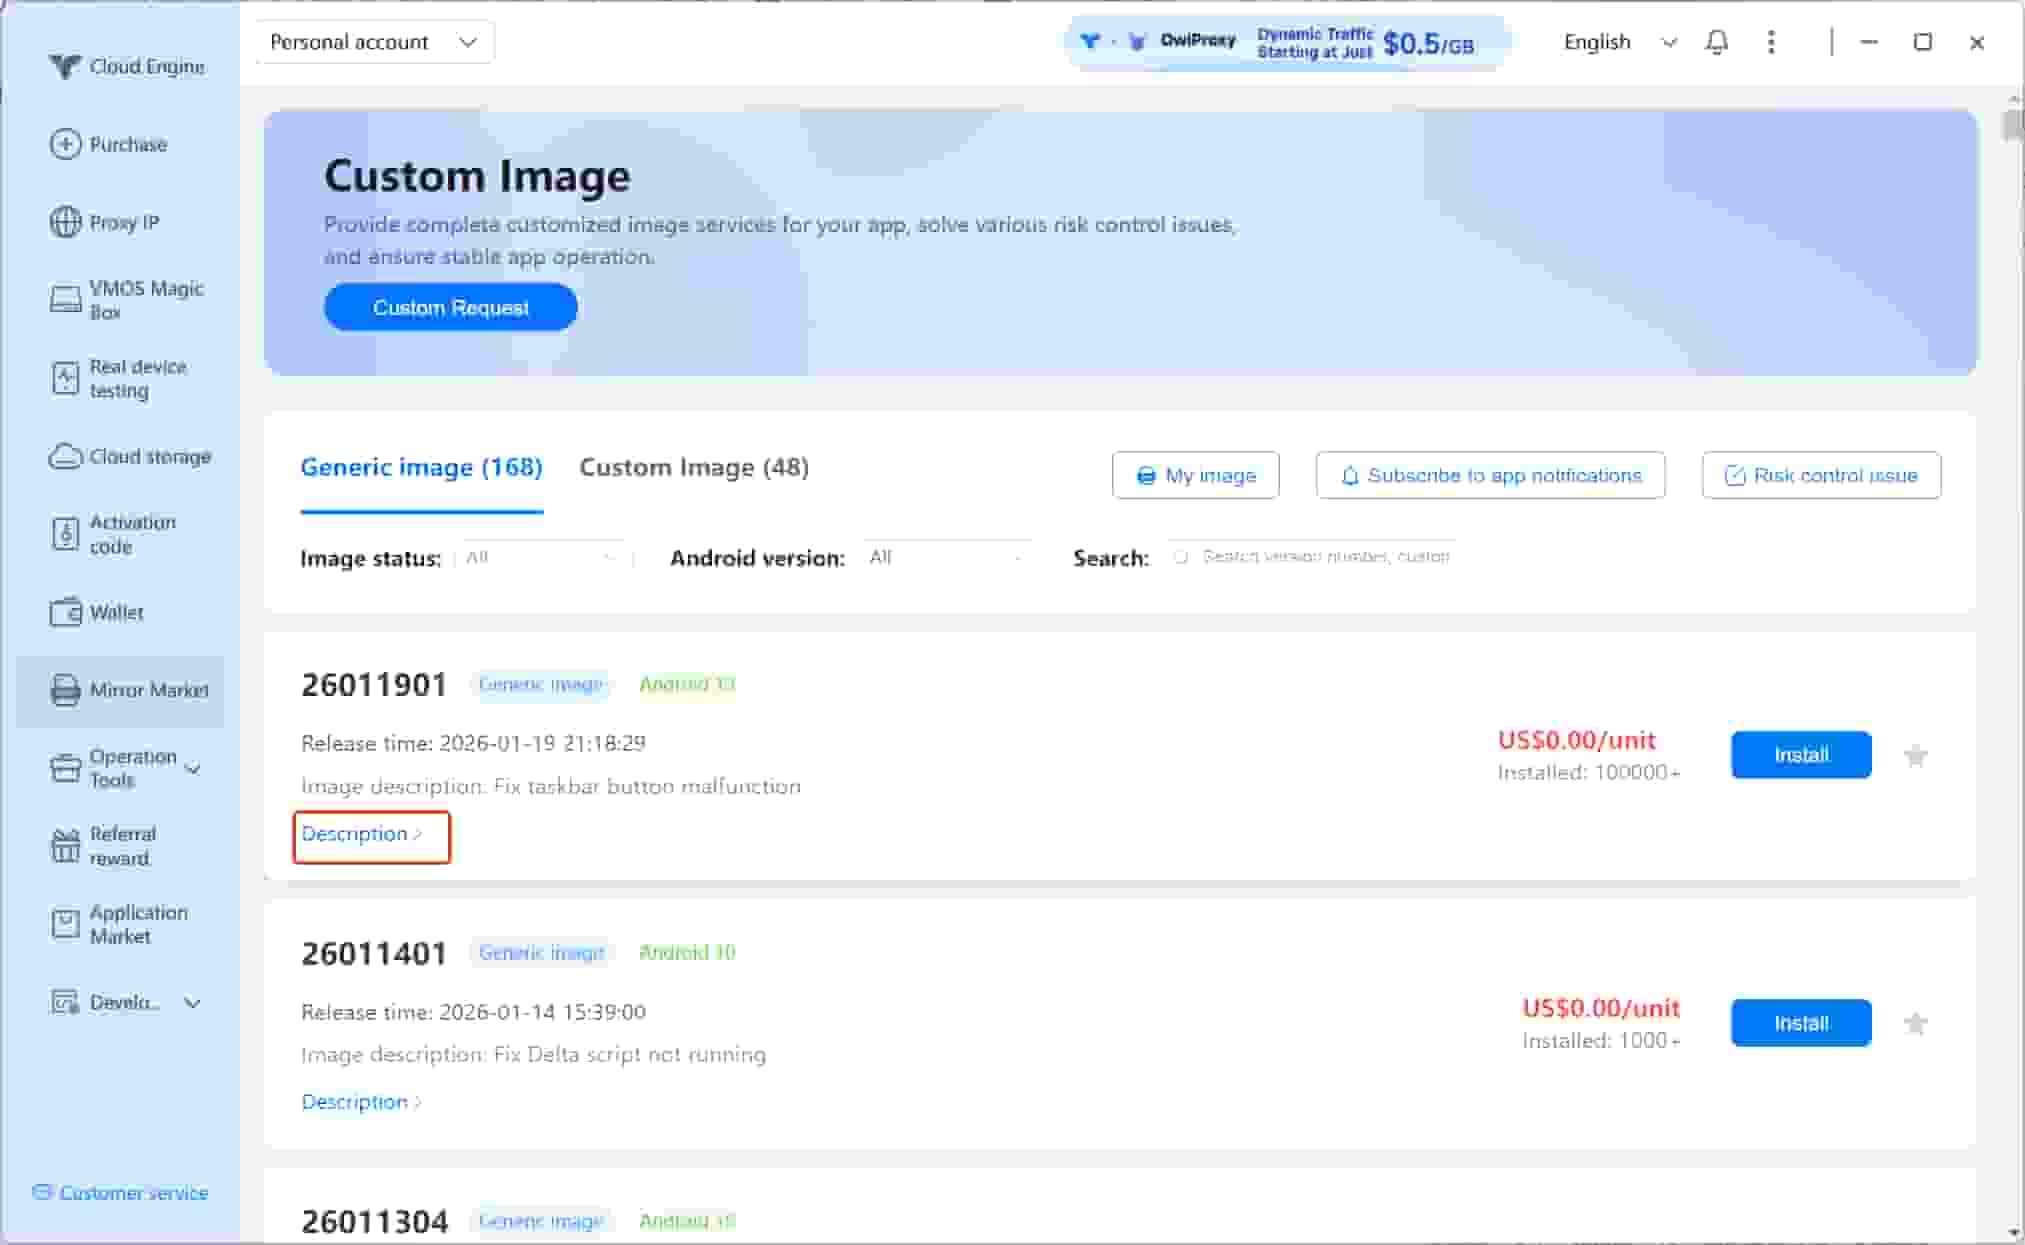The width and height of the screenshot is (2025, 1245).
Task: Favorite image 26011901 with star
Action: [1915, 756]
